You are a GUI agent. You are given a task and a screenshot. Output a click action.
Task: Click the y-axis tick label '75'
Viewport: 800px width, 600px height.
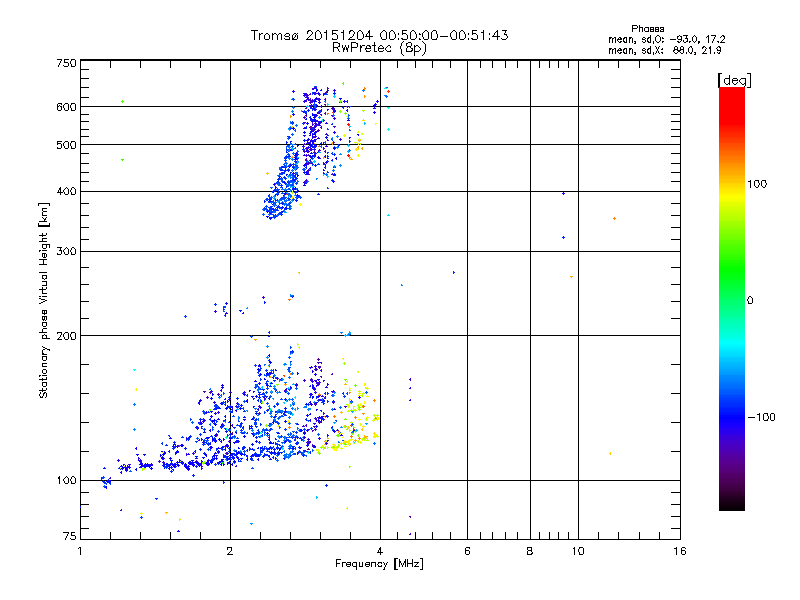[x=70, y=536]
